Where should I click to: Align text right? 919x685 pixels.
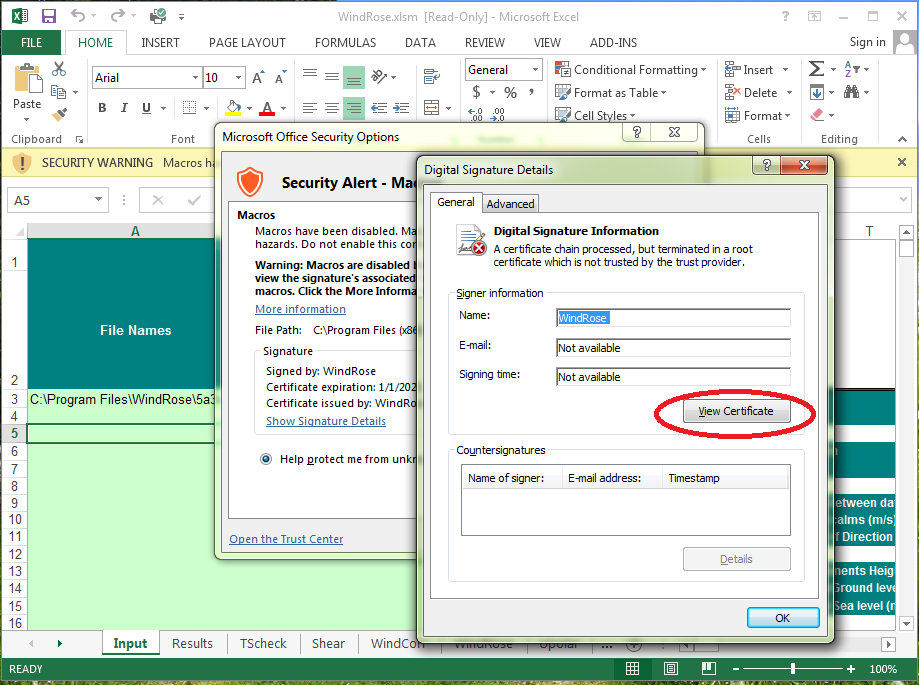[x=354, y=108]
